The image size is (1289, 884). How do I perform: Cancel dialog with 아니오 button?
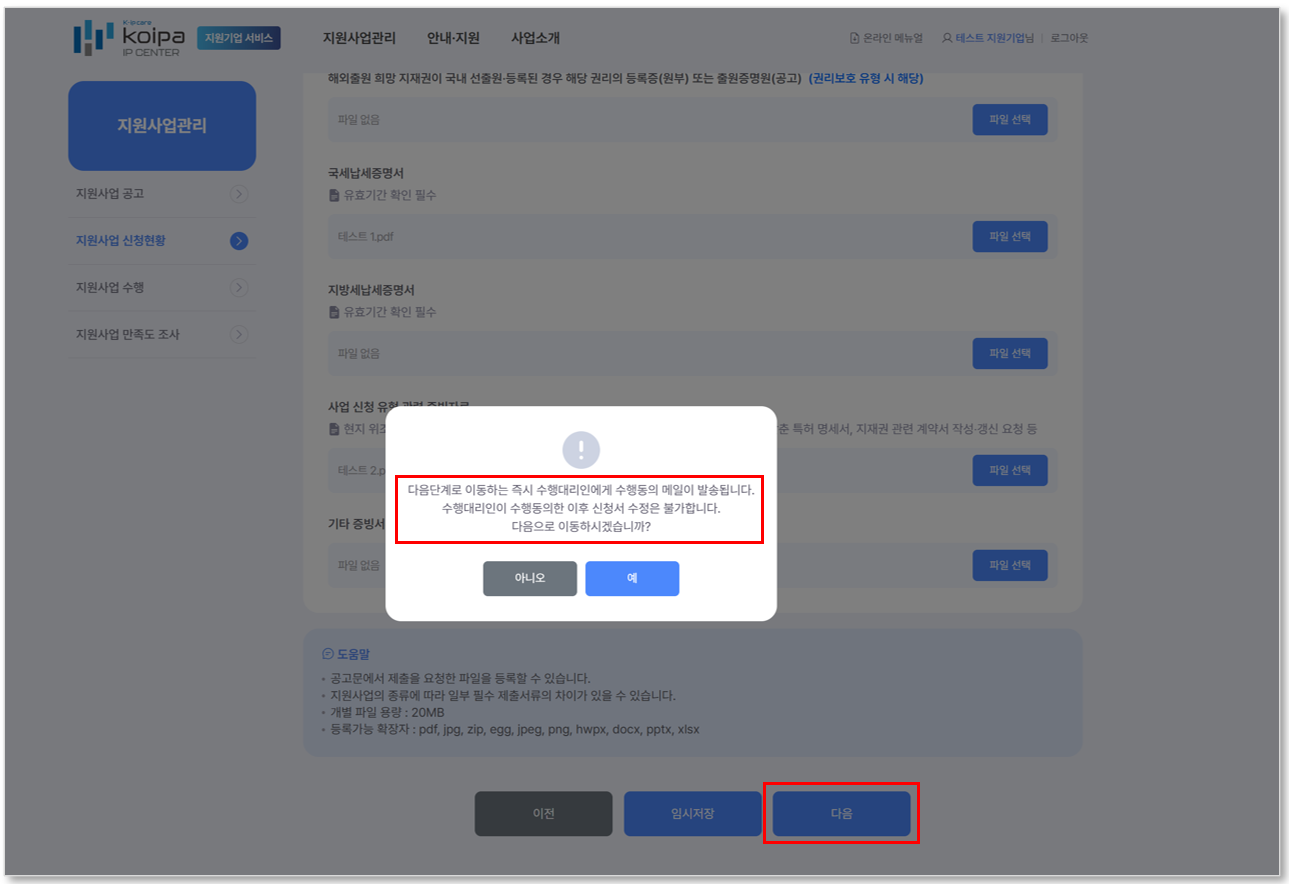(530, 578)
